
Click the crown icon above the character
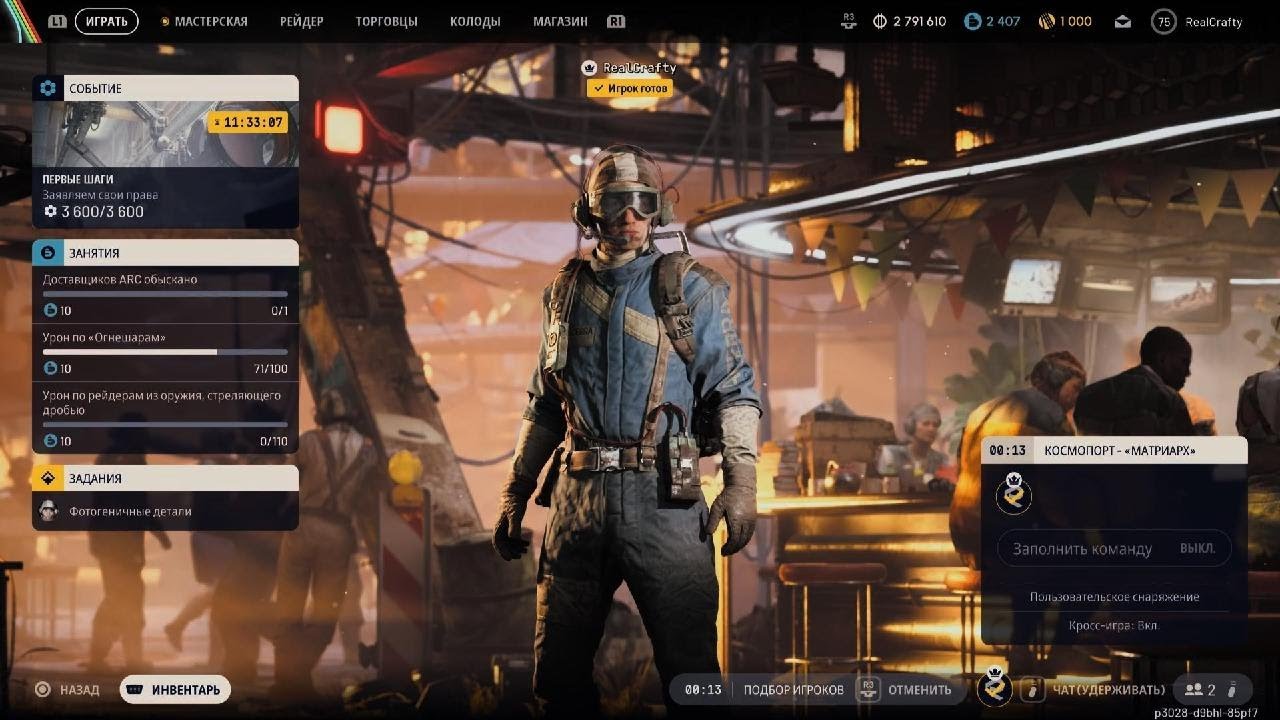pos(589,68)
